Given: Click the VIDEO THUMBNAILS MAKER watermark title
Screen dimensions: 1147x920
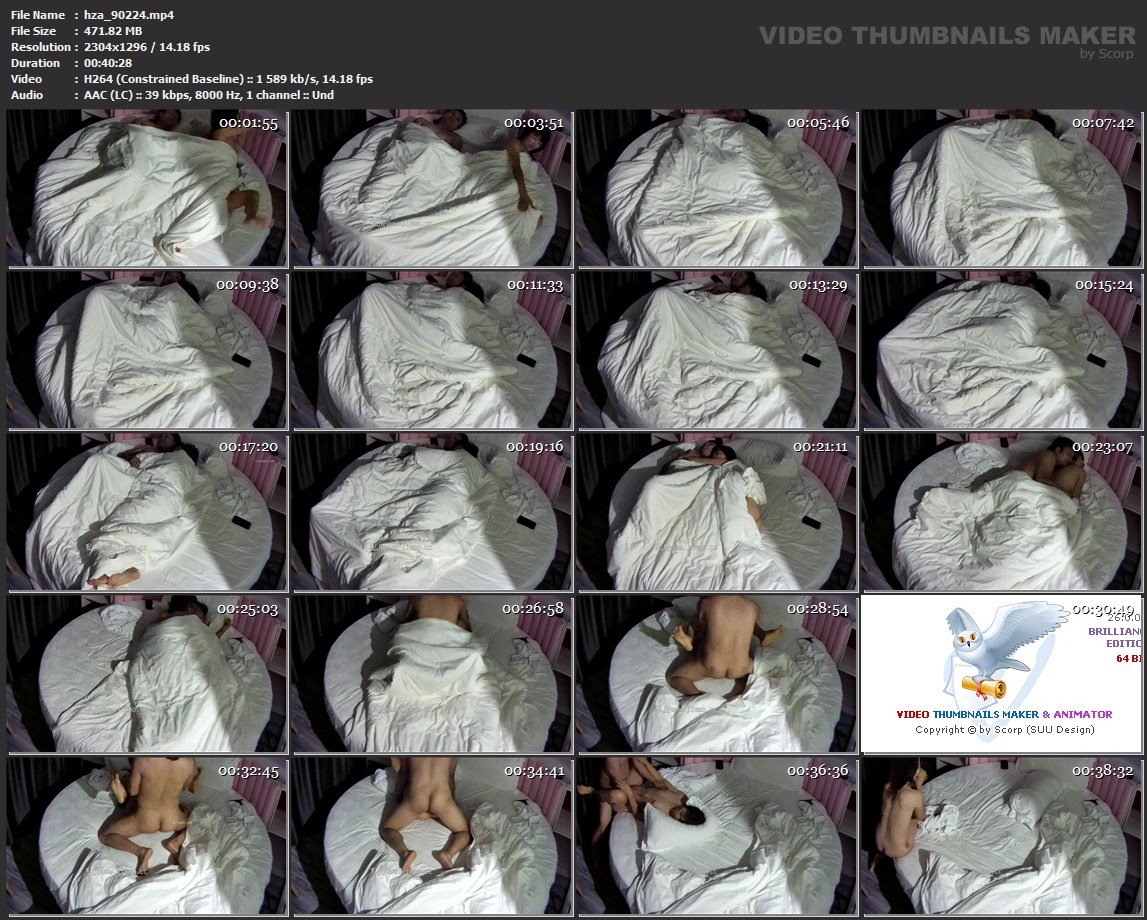Looking at the screenshot, I should pyautogui.click(x=946, y=36).
